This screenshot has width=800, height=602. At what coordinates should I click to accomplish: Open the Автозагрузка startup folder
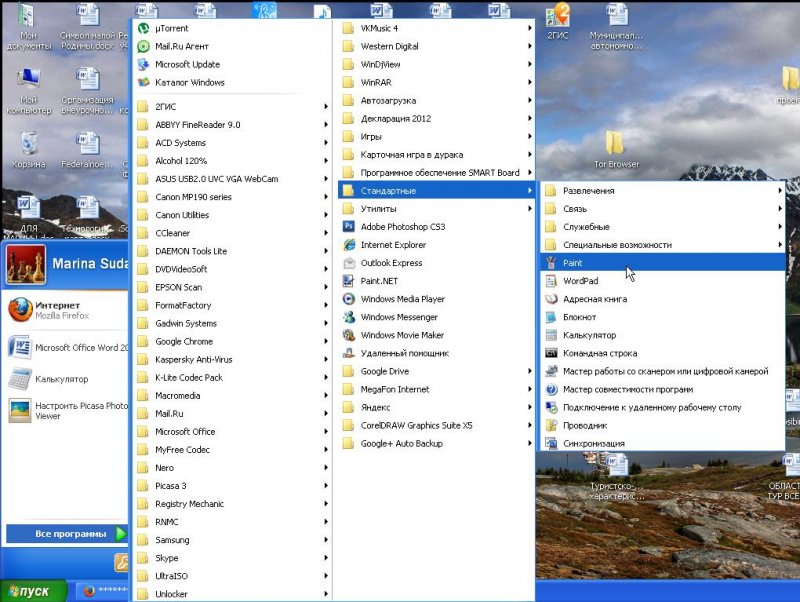click(436, 101)
